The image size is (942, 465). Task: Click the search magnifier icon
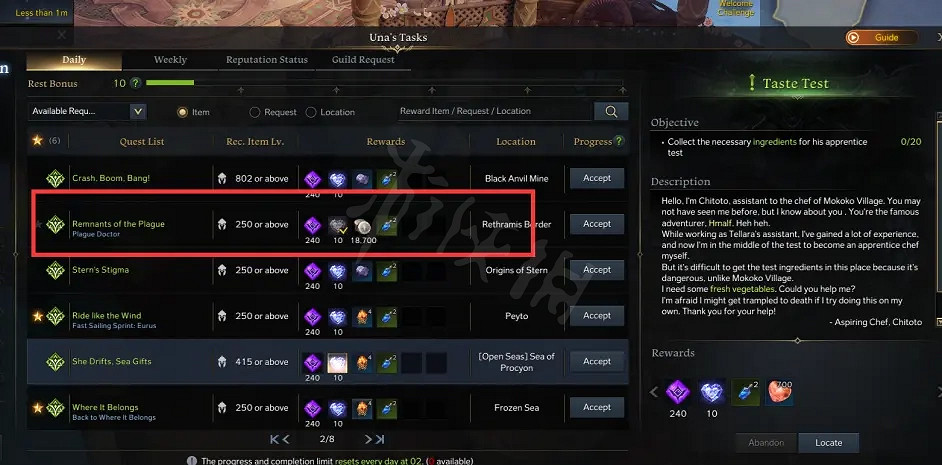[611, 111]
